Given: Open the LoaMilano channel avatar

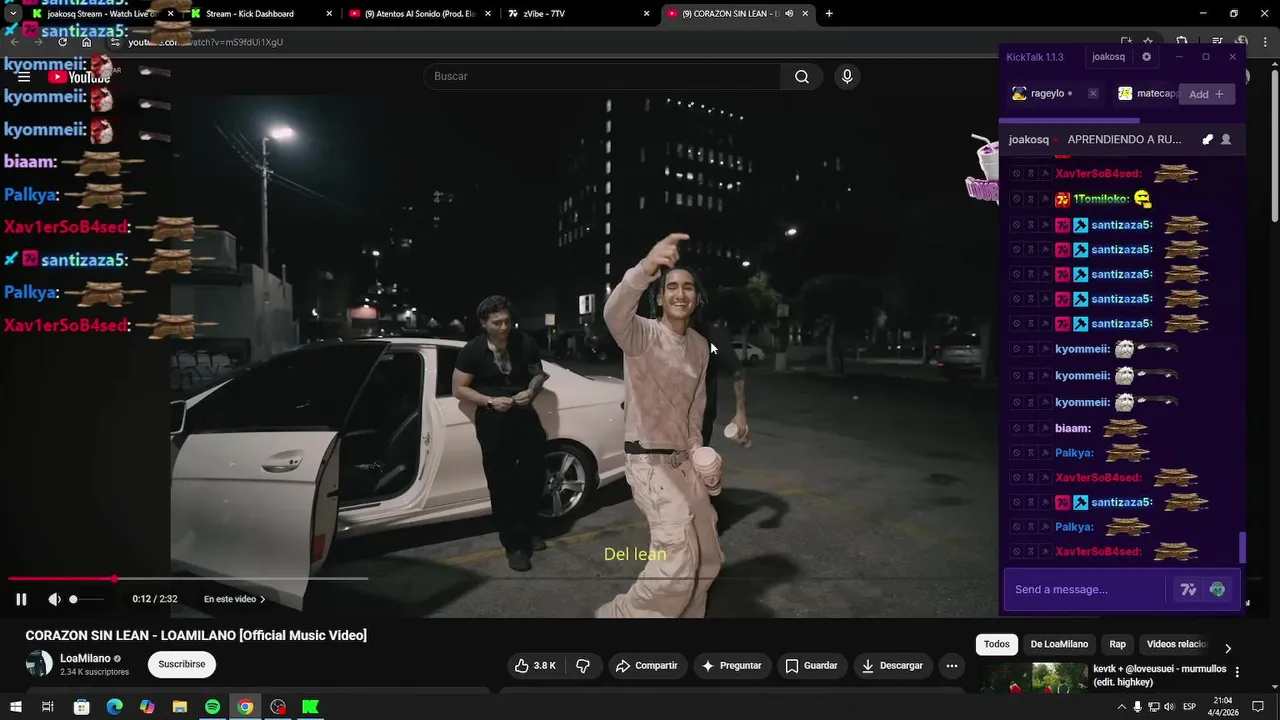Looking at the screenshot, I should (x=39, y=664).
